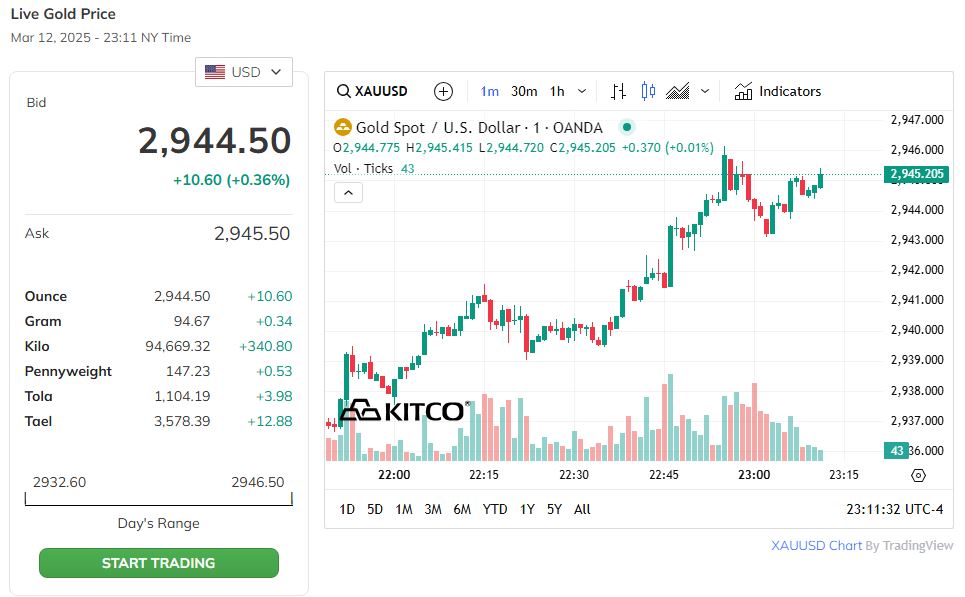Click the START TRADING button

(159, 563)
